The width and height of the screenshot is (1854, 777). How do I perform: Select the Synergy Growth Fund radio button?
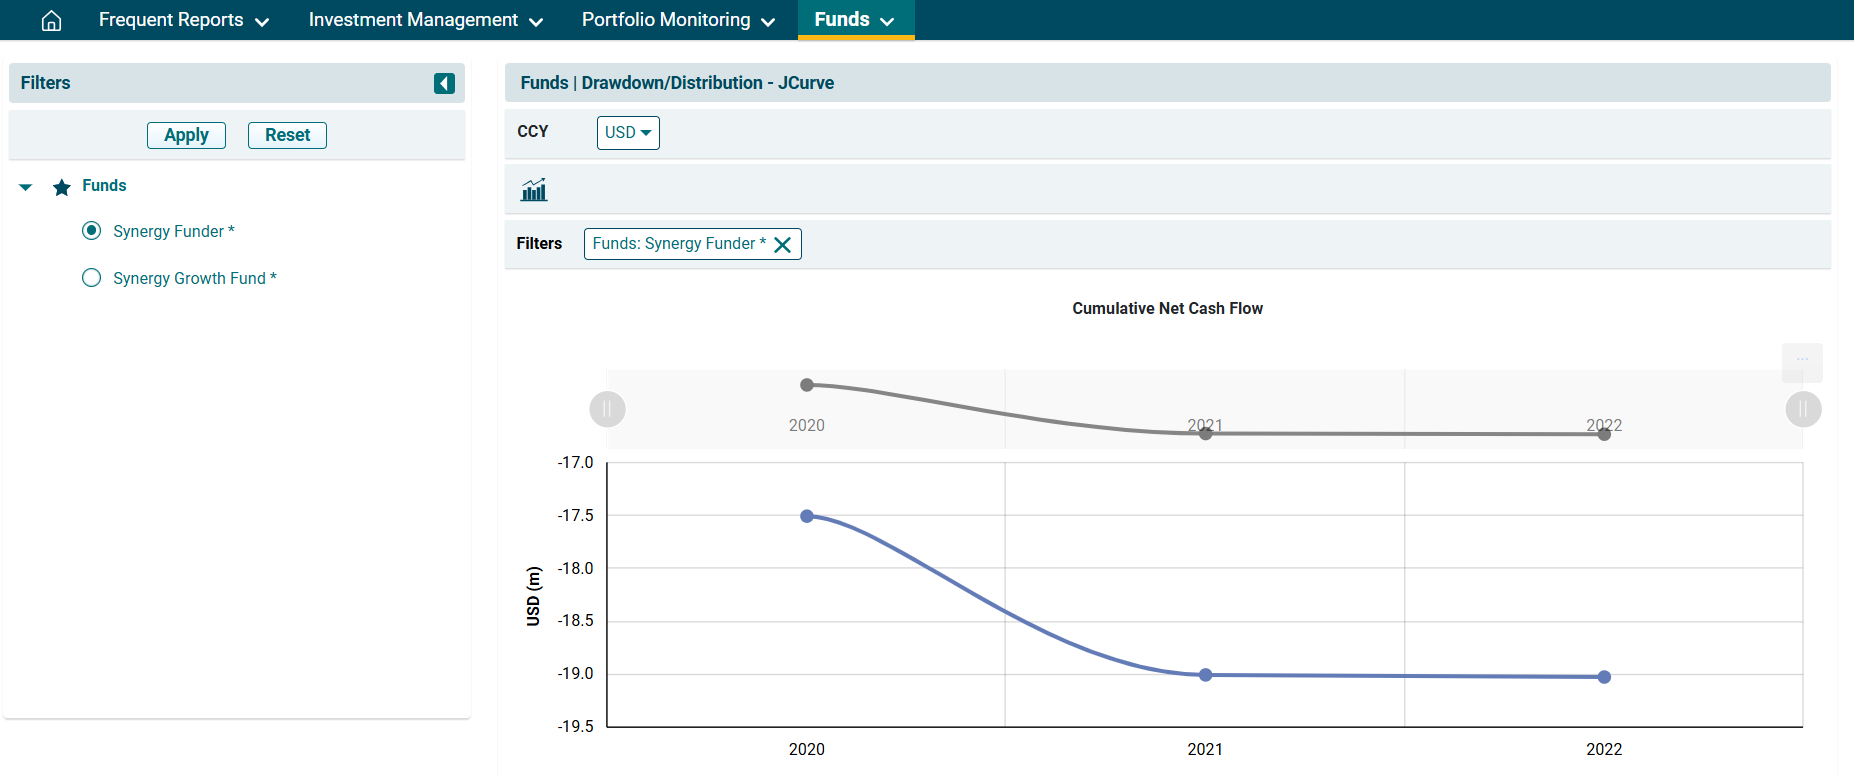92,278
